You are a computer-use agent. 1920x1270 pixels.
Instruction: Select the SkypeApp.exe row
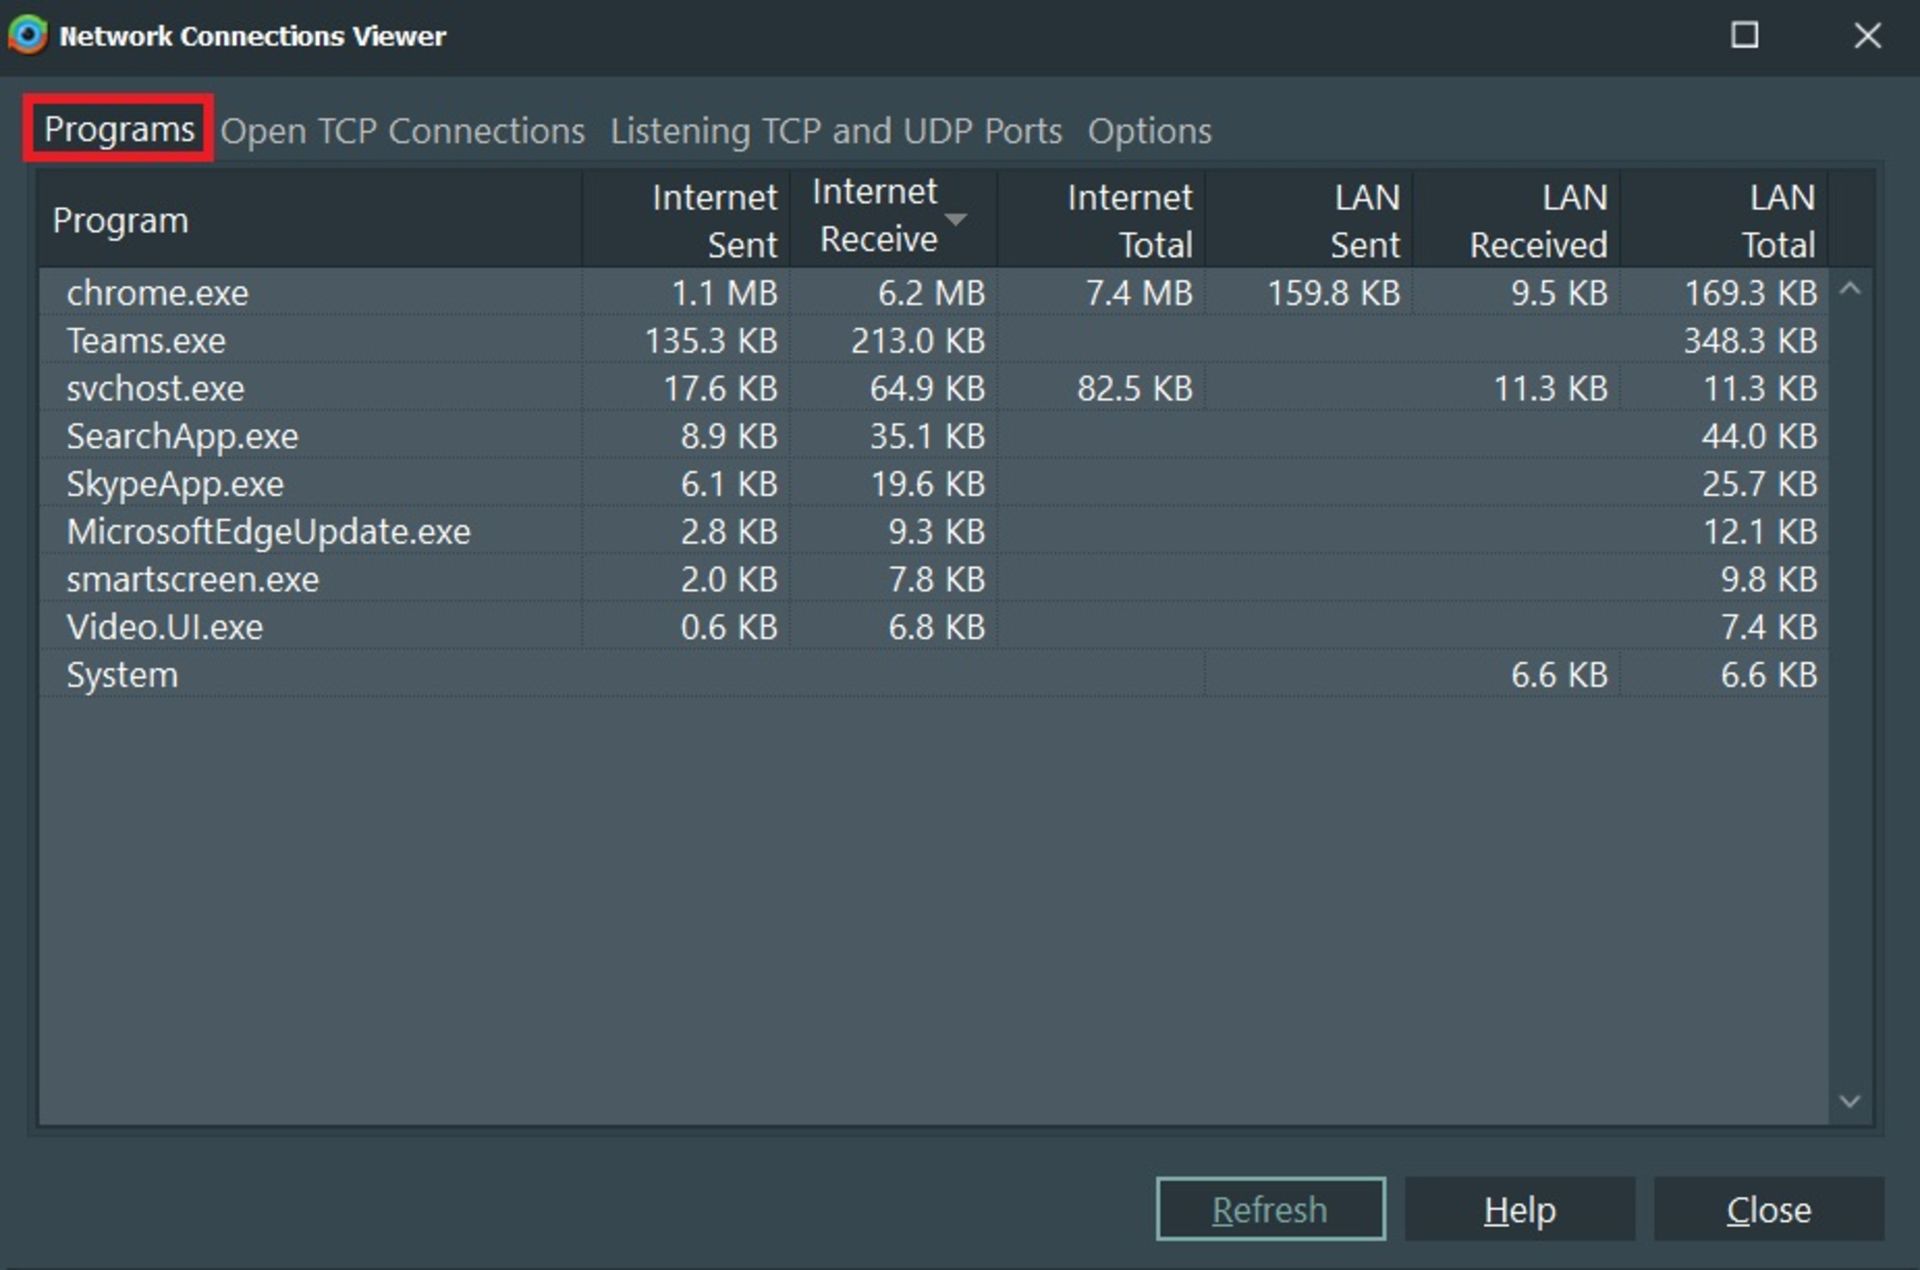(x=934, y=484)
